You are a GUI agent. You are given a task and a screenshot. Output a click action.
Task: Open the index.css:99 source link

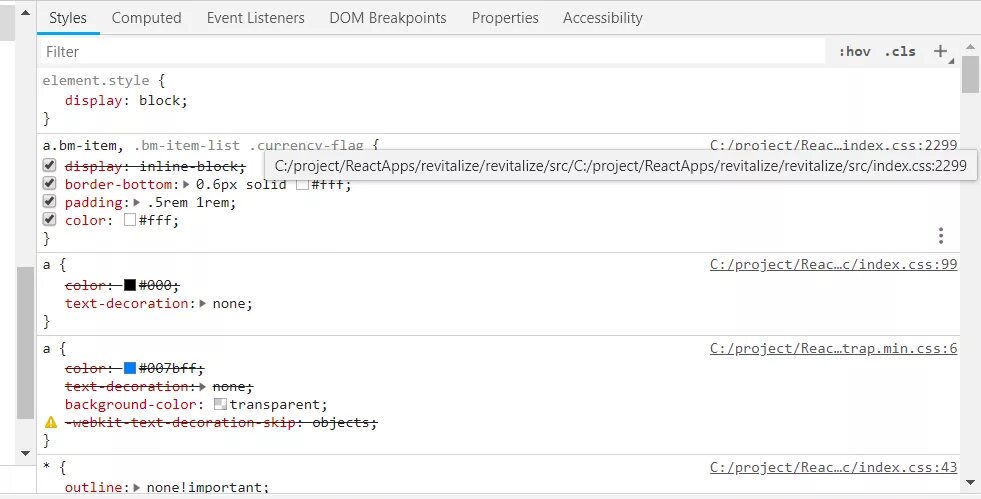click(x=833, y=265)
